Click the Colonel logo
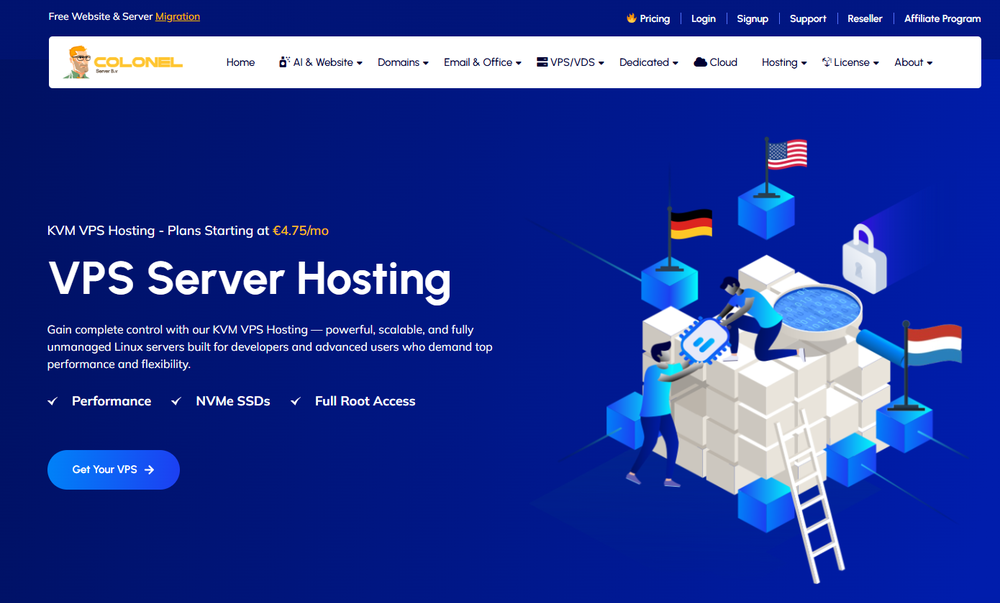Image resolution: width=1000 pixels, height=603 pixels. click(120, 62)
